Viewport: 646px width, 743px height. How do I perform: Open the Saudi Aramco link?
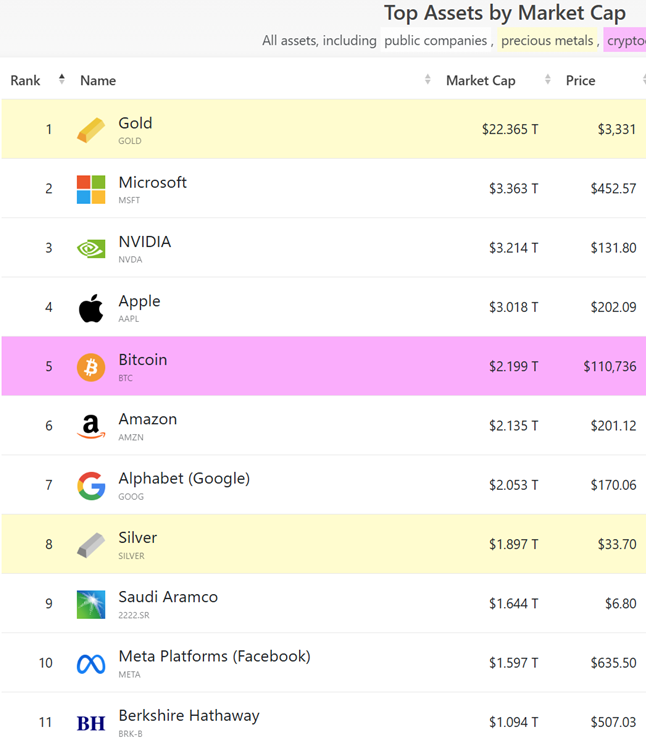pyautogui.click(x=168, y=597)
